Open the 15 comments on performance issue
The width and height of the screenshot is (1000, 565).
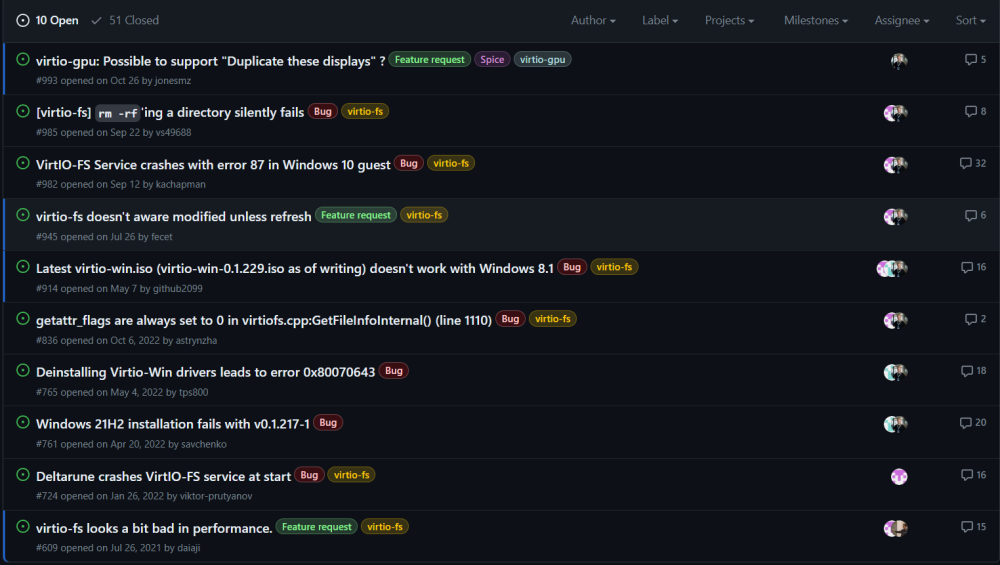pos(973,526)
